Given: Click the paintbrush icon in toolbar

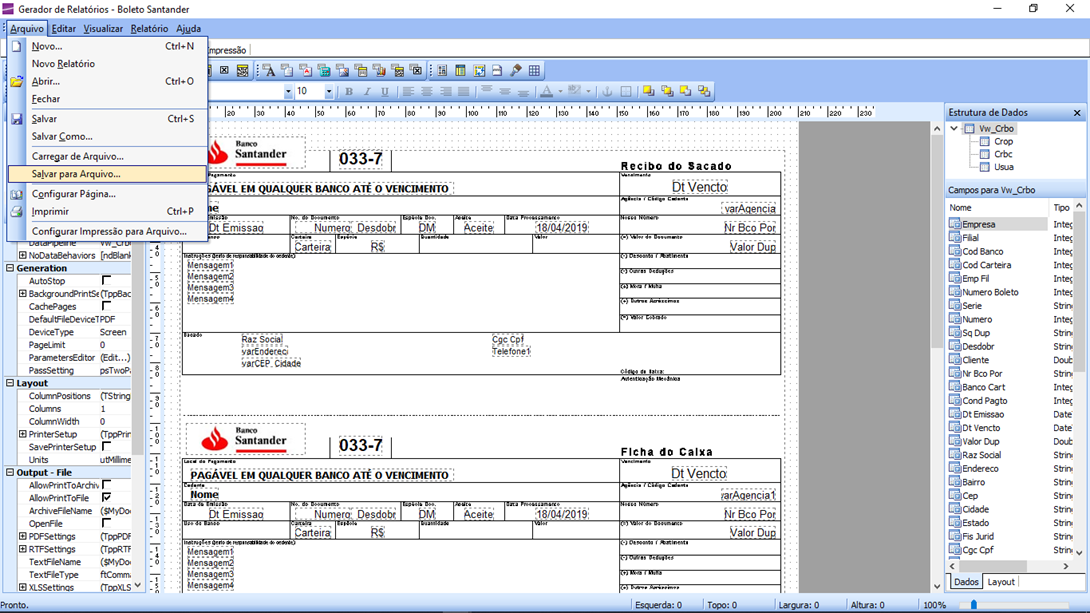Looking at the screenshot, I should click(x=516, y=71).
